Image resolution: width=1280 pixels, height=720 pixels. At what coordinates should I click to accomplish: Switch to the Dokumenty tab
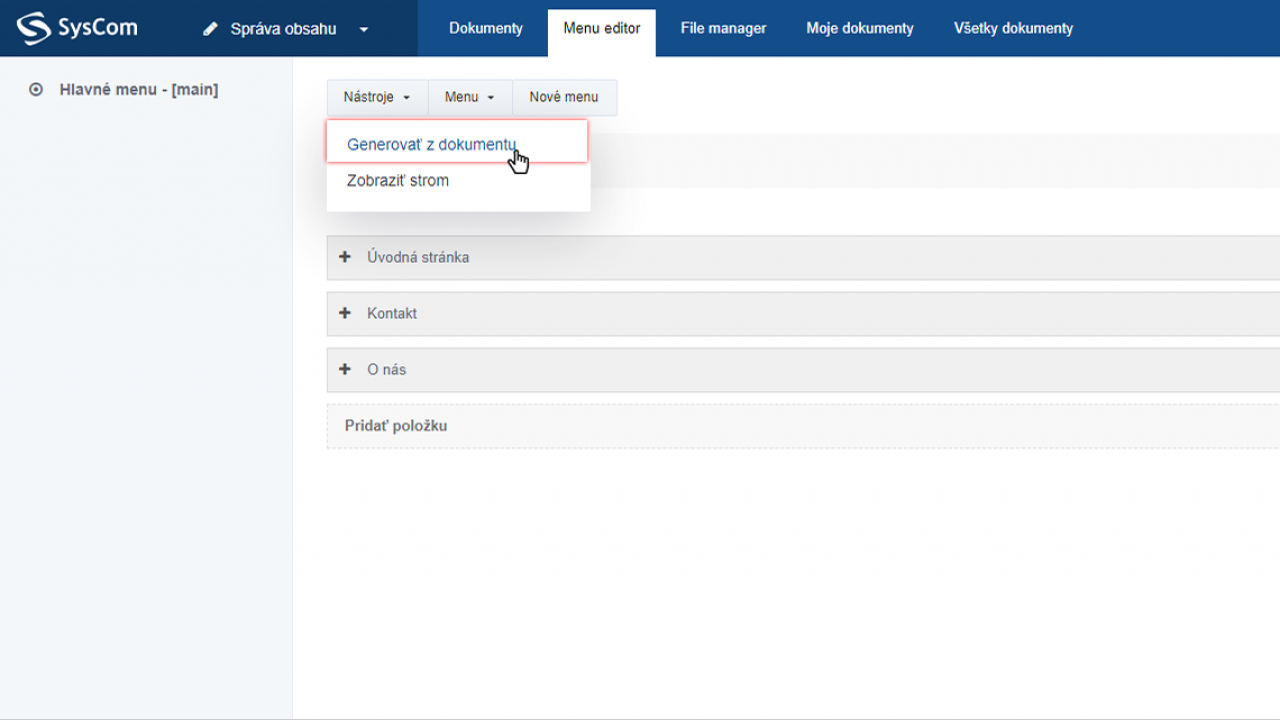(x=486, y=28)
